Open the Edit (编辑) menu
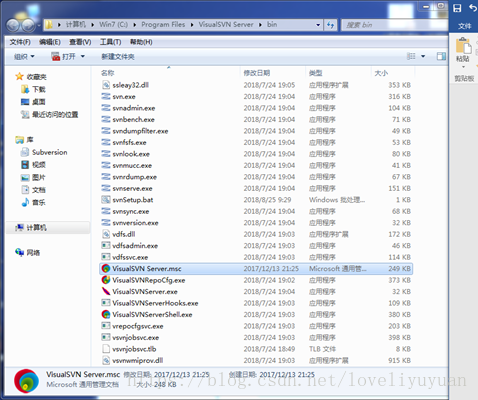Screen dimensions: 478x400 point(50,42)
